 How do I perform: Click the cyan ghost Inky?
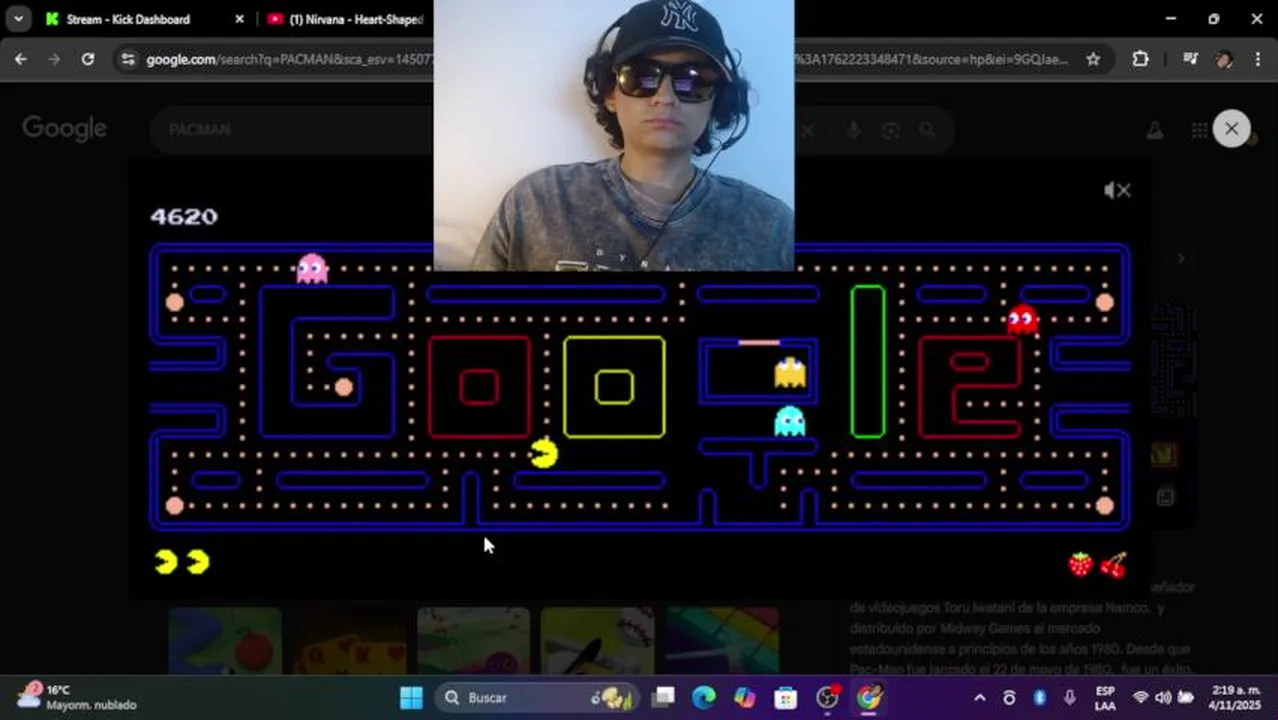[x=790, y=421]
